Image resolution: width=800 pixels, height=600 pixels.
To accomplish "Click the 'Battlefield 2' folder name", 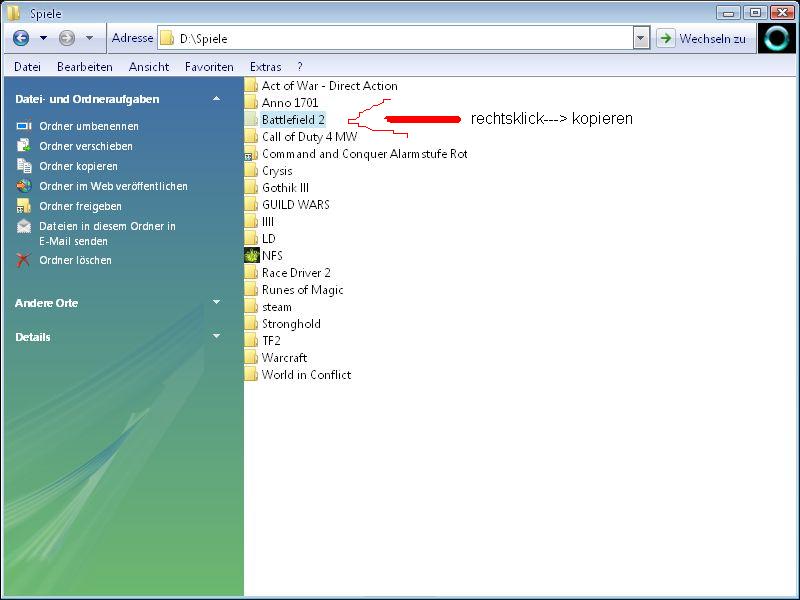I will [x=293, y=119].
